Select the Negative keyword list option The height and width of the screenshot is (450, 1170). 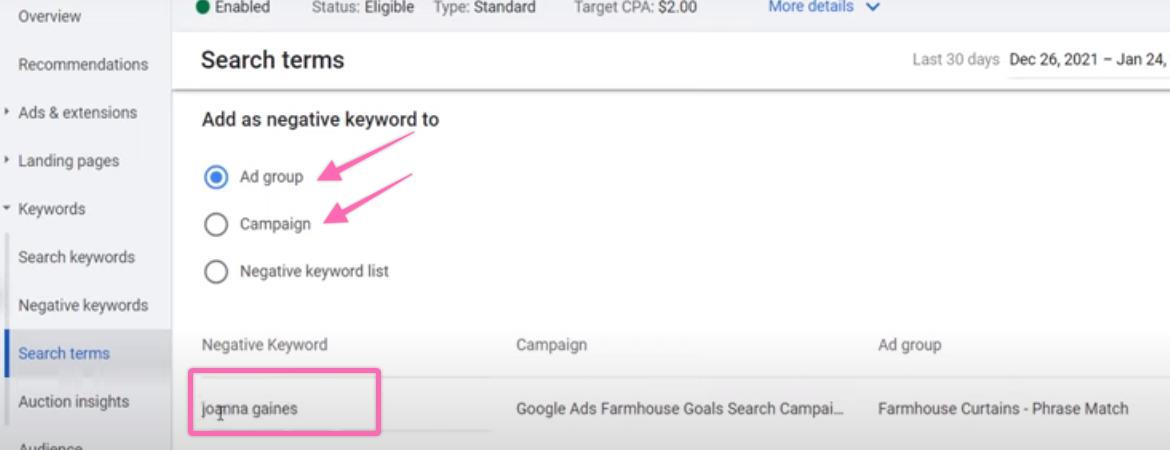[x=216, y=271]
